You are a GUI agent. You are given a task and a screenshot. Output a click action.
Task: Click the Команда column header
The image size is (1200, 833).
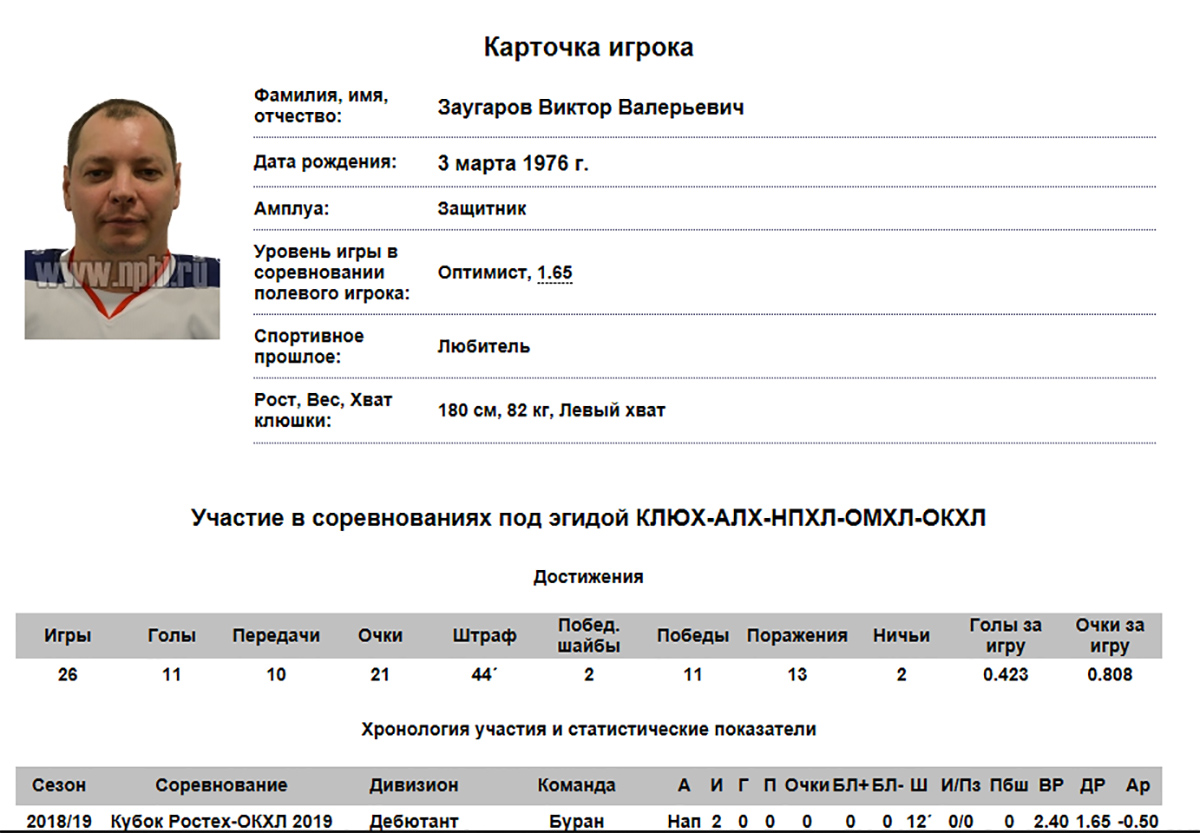tap(577, 785)
